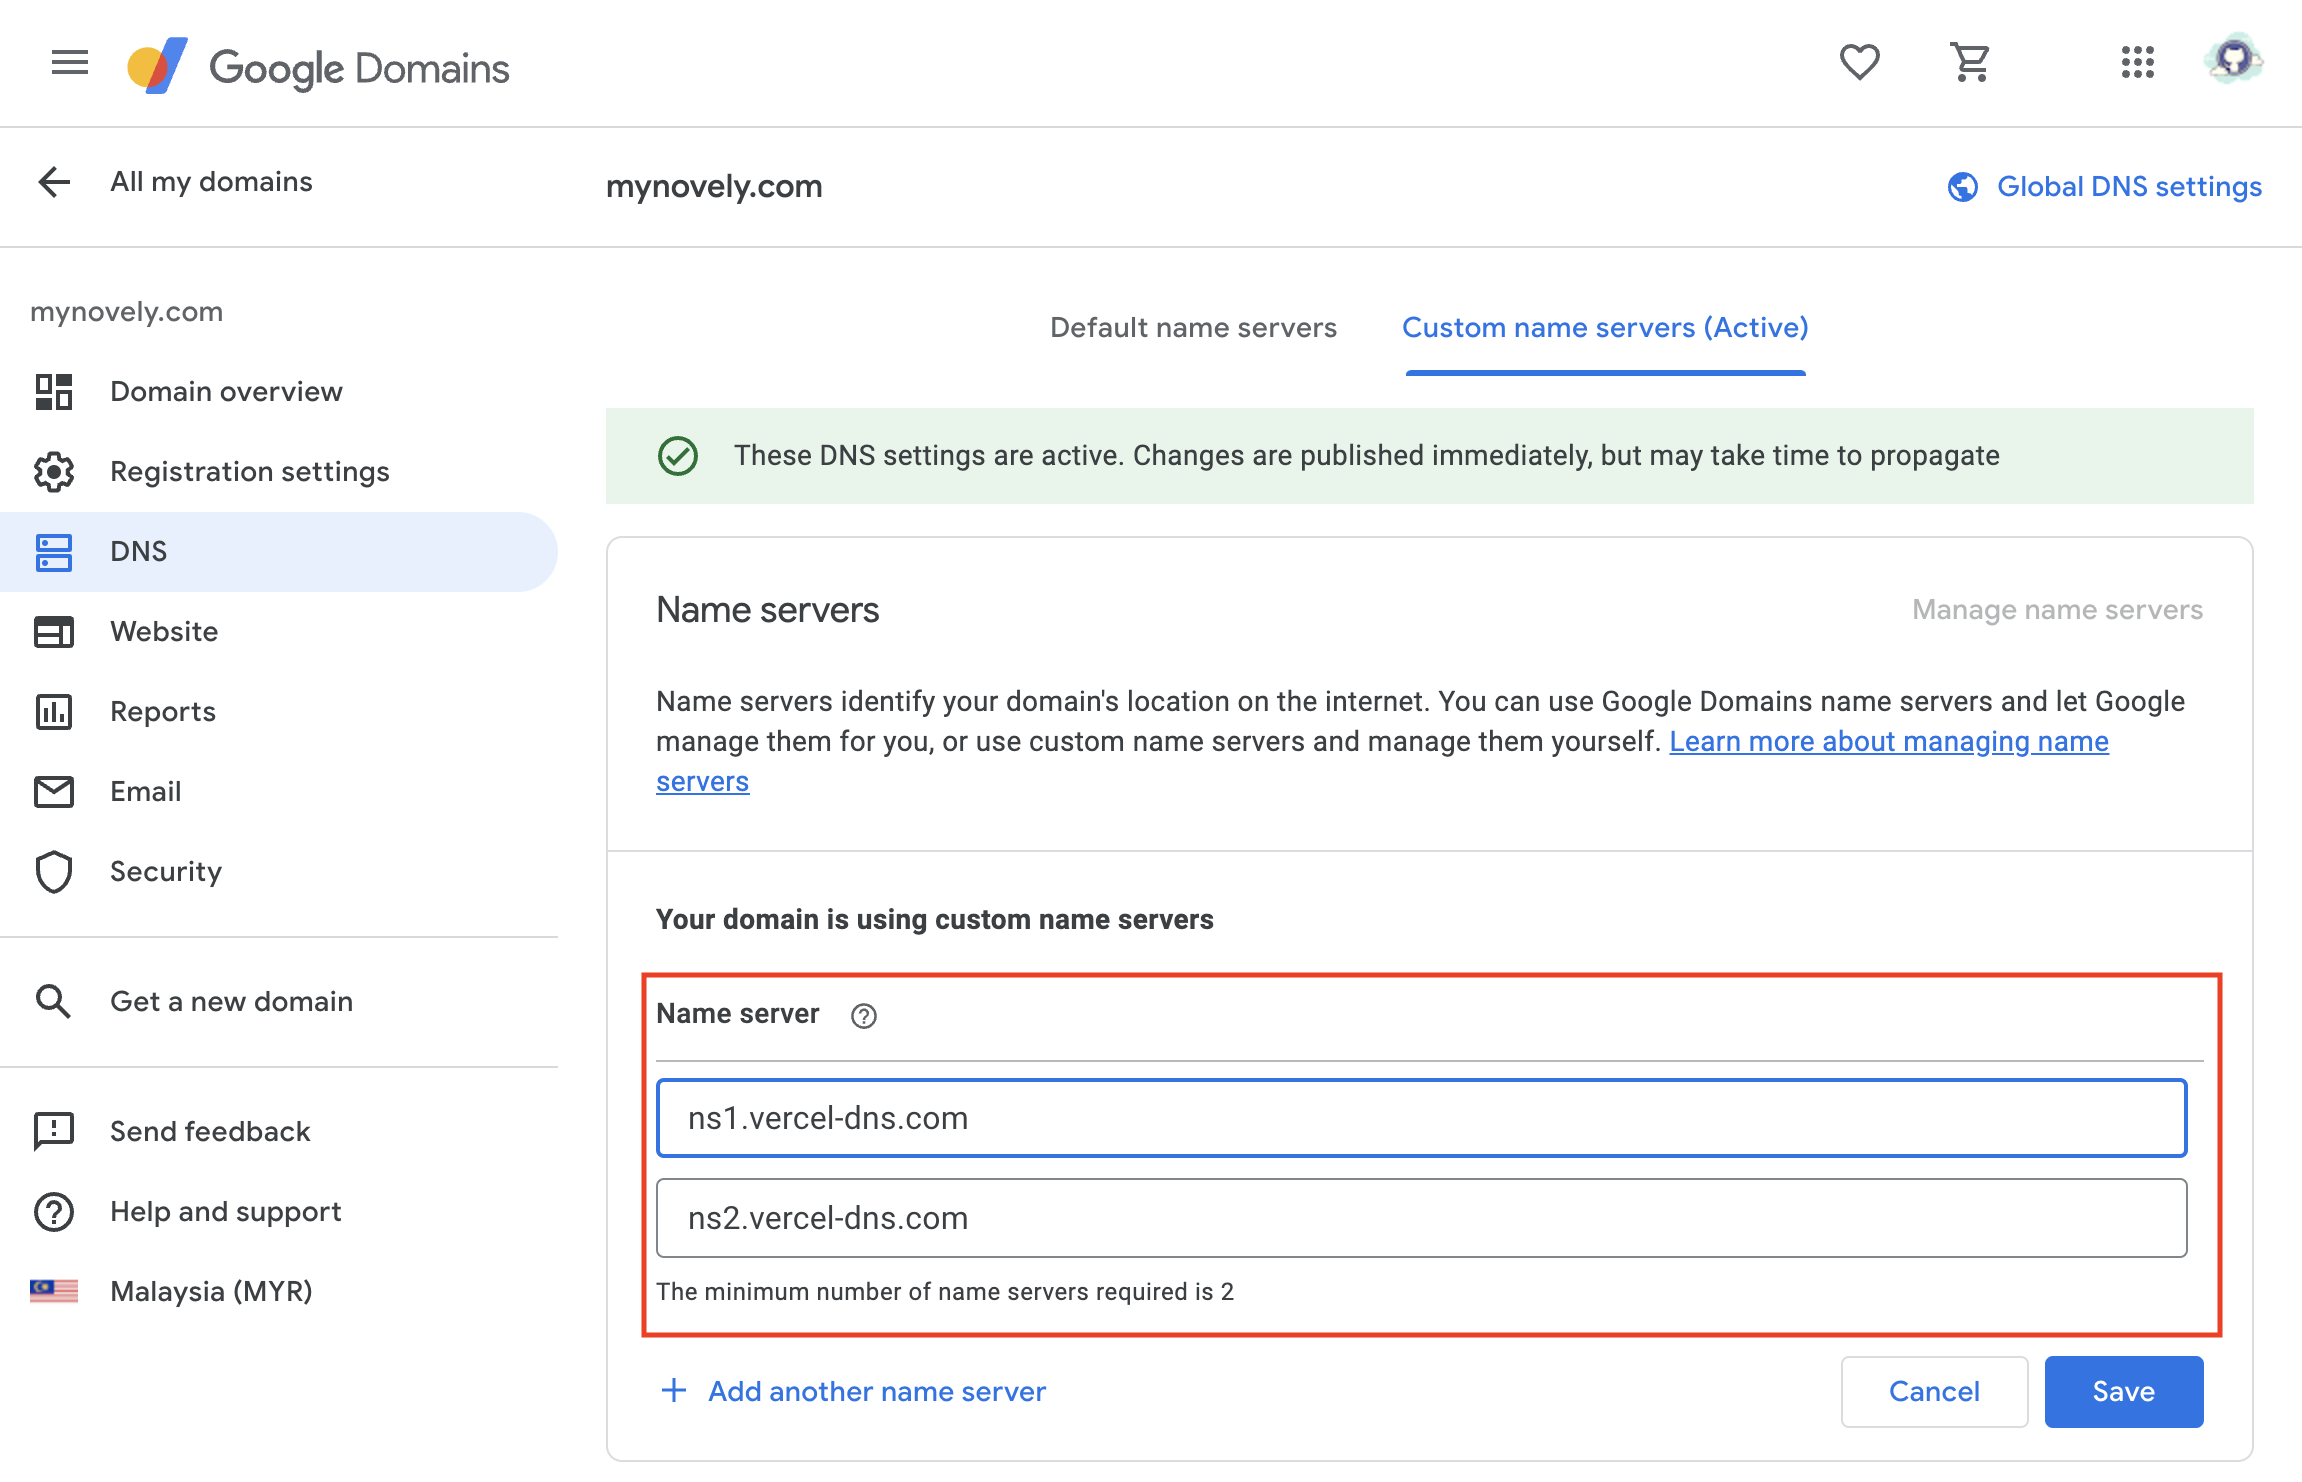Click the Global DNS settings globe icon

click(x=1963, y=187)
